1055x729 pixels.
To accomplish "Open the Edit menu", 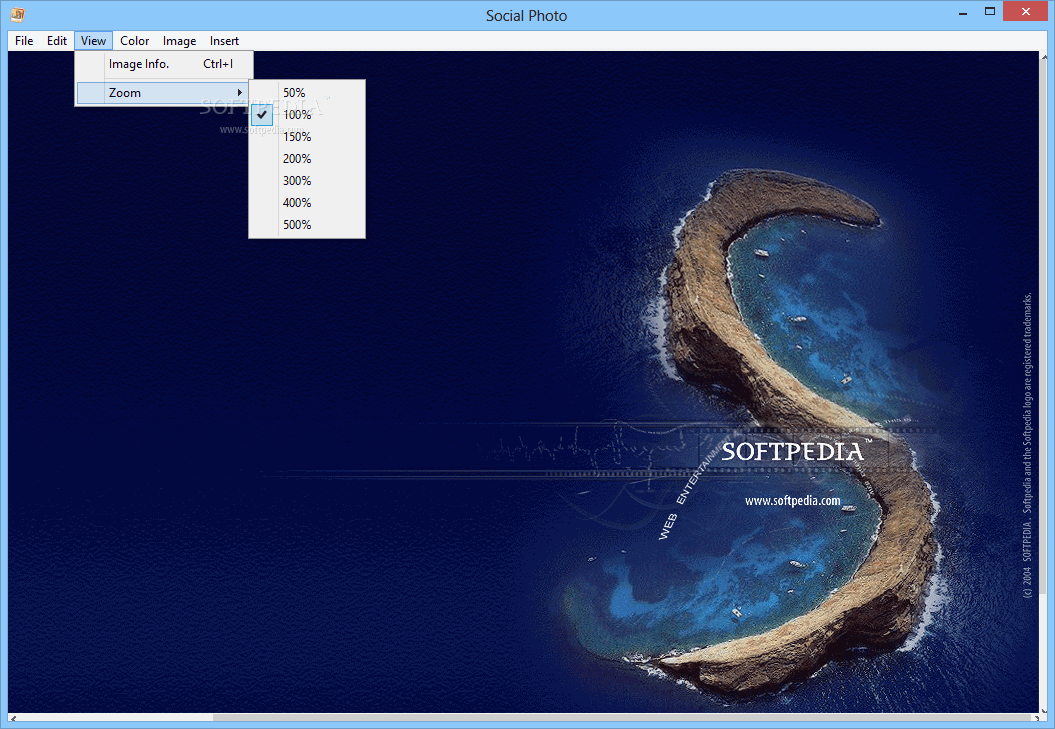I will tap(57, 41).
